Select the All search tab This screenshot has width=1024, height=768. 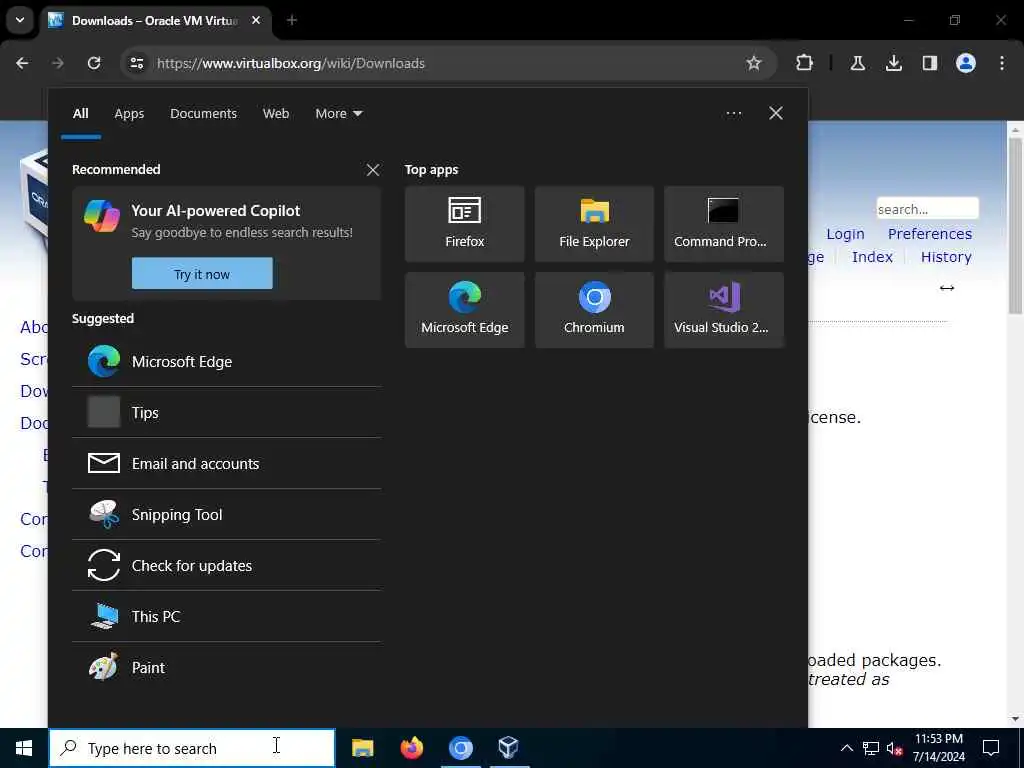(x=80, y=113)
